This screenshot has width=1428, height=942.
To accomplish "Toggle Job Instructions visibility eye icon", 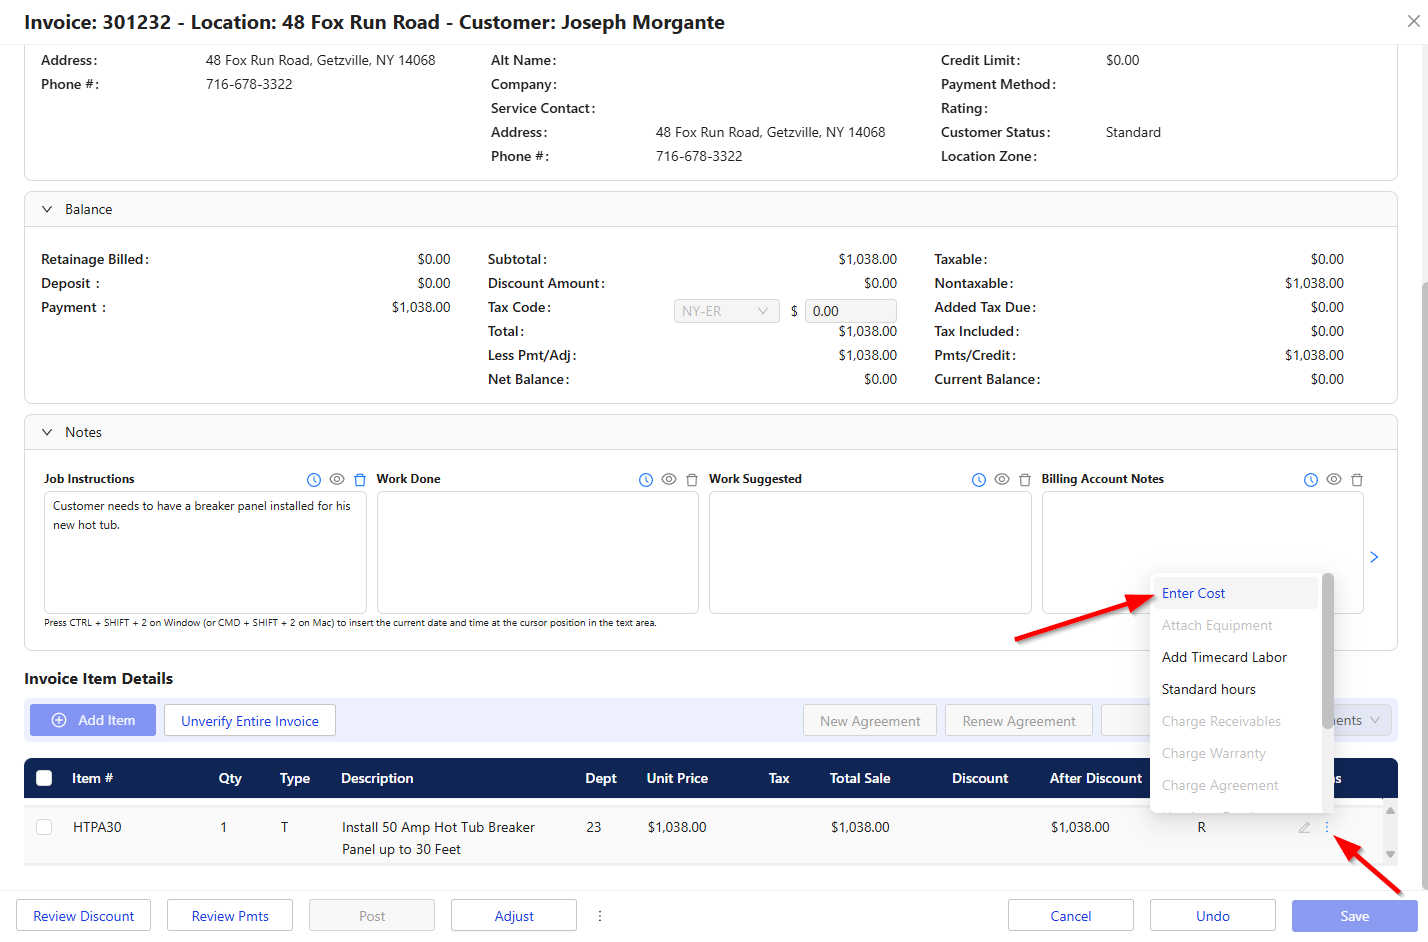I will (x=337, y=480).
